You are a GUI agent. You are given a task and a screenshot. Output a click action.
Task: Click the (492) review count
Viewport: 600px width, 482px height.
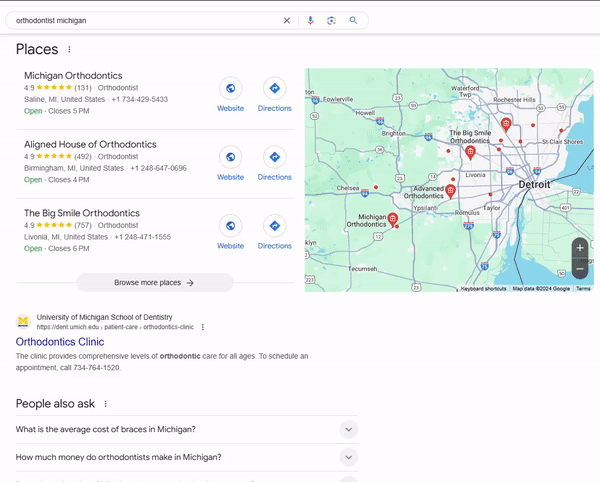(83, 157)
